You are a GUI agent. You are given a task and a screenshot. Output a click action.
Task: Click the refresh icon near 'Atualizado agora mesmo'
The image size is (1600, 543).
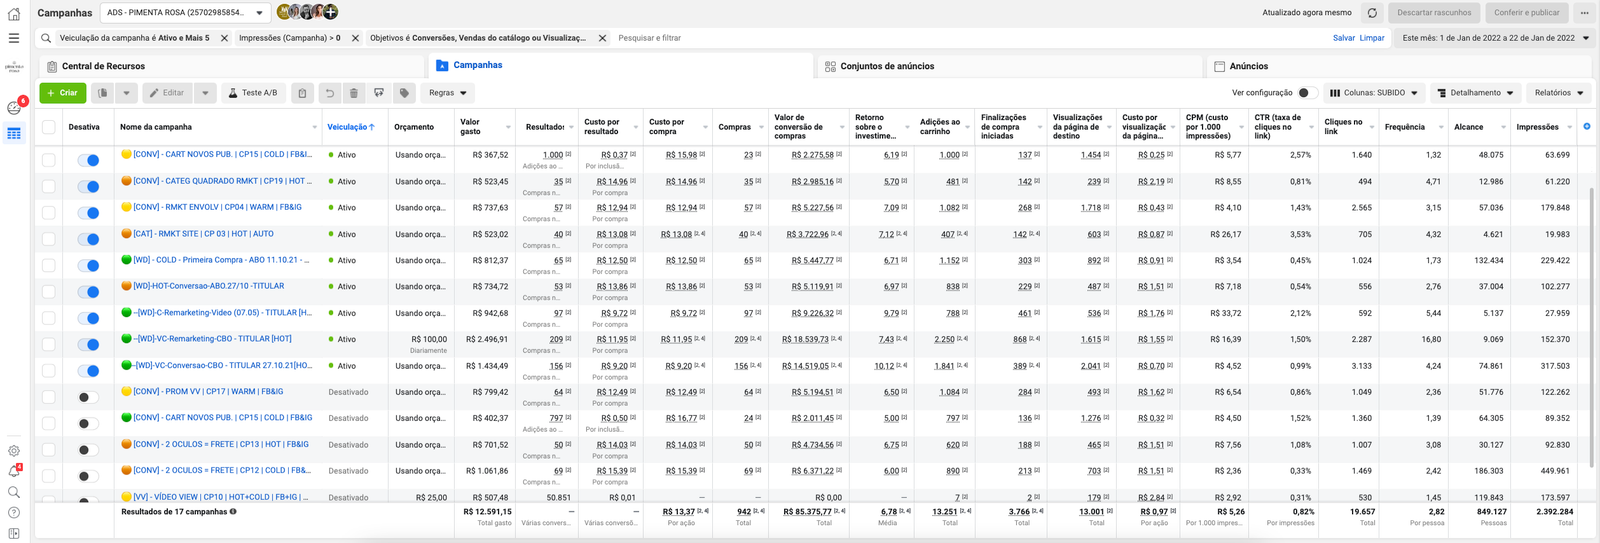[x=1372, y=13]
